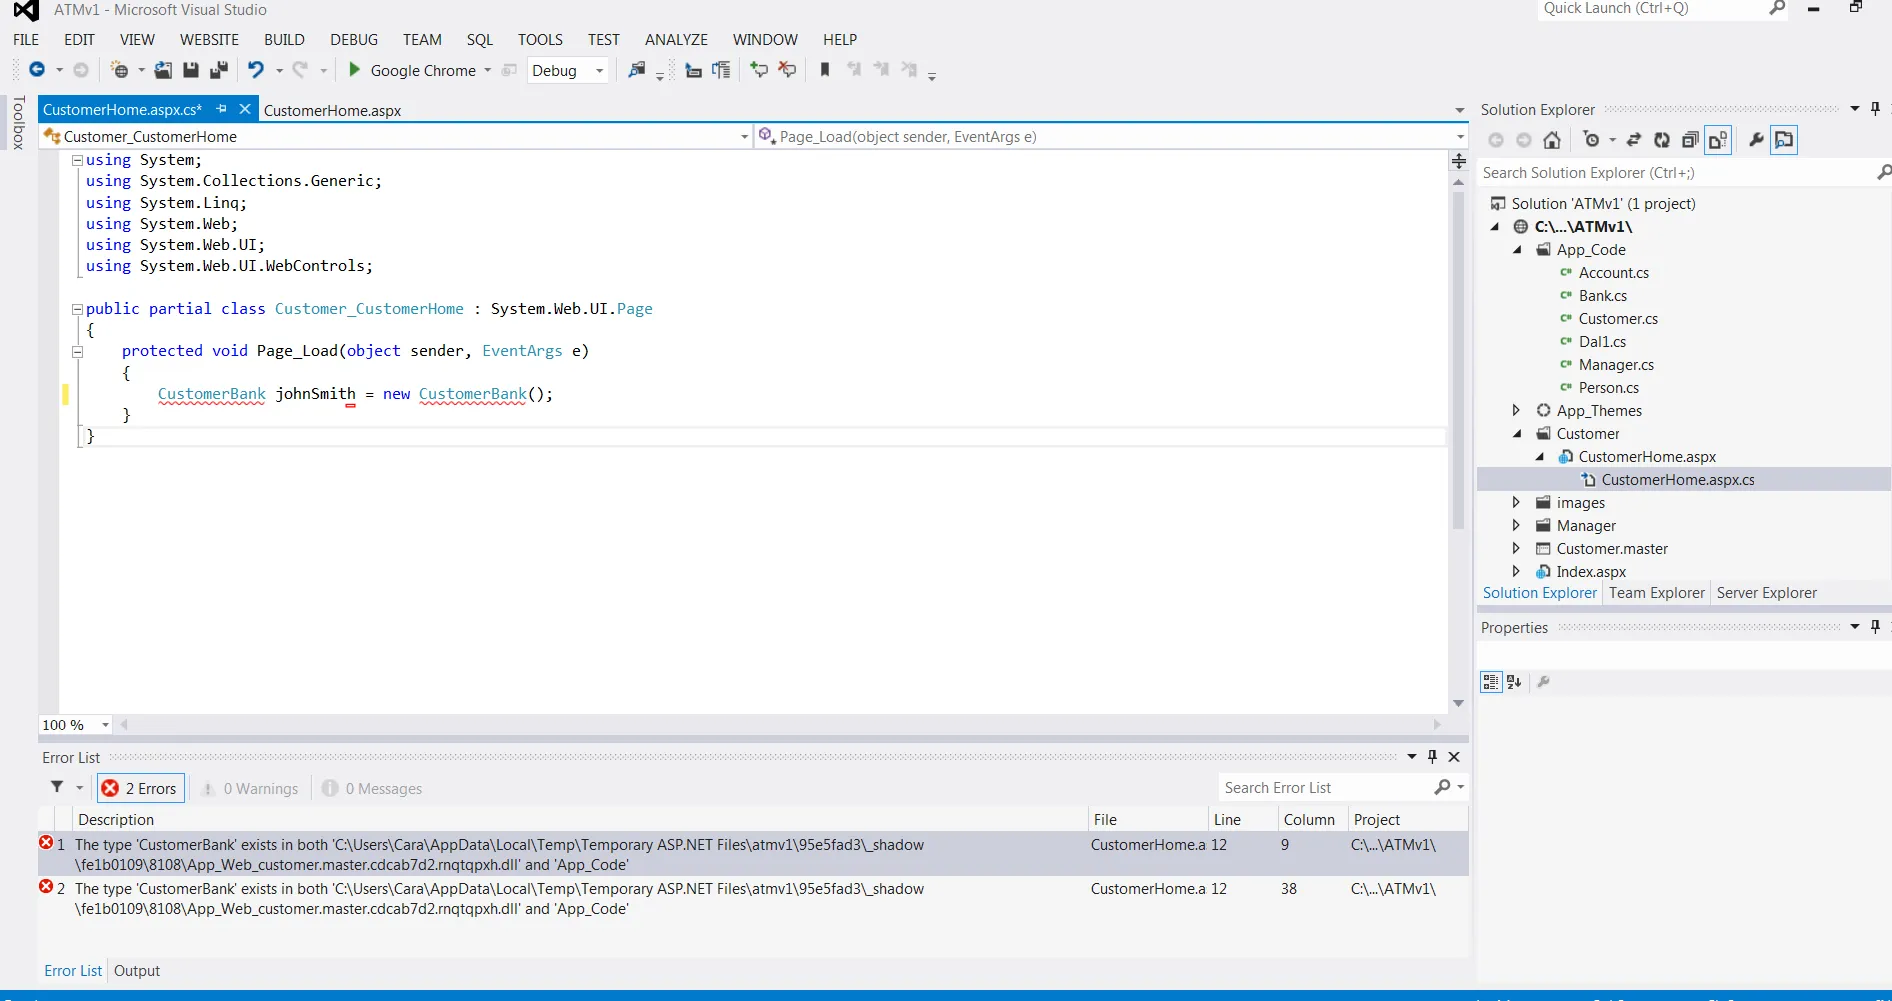Screen dimensions: 1892x1001
Task: Click the Comment selected lines icon
Action: pos(759,70)
